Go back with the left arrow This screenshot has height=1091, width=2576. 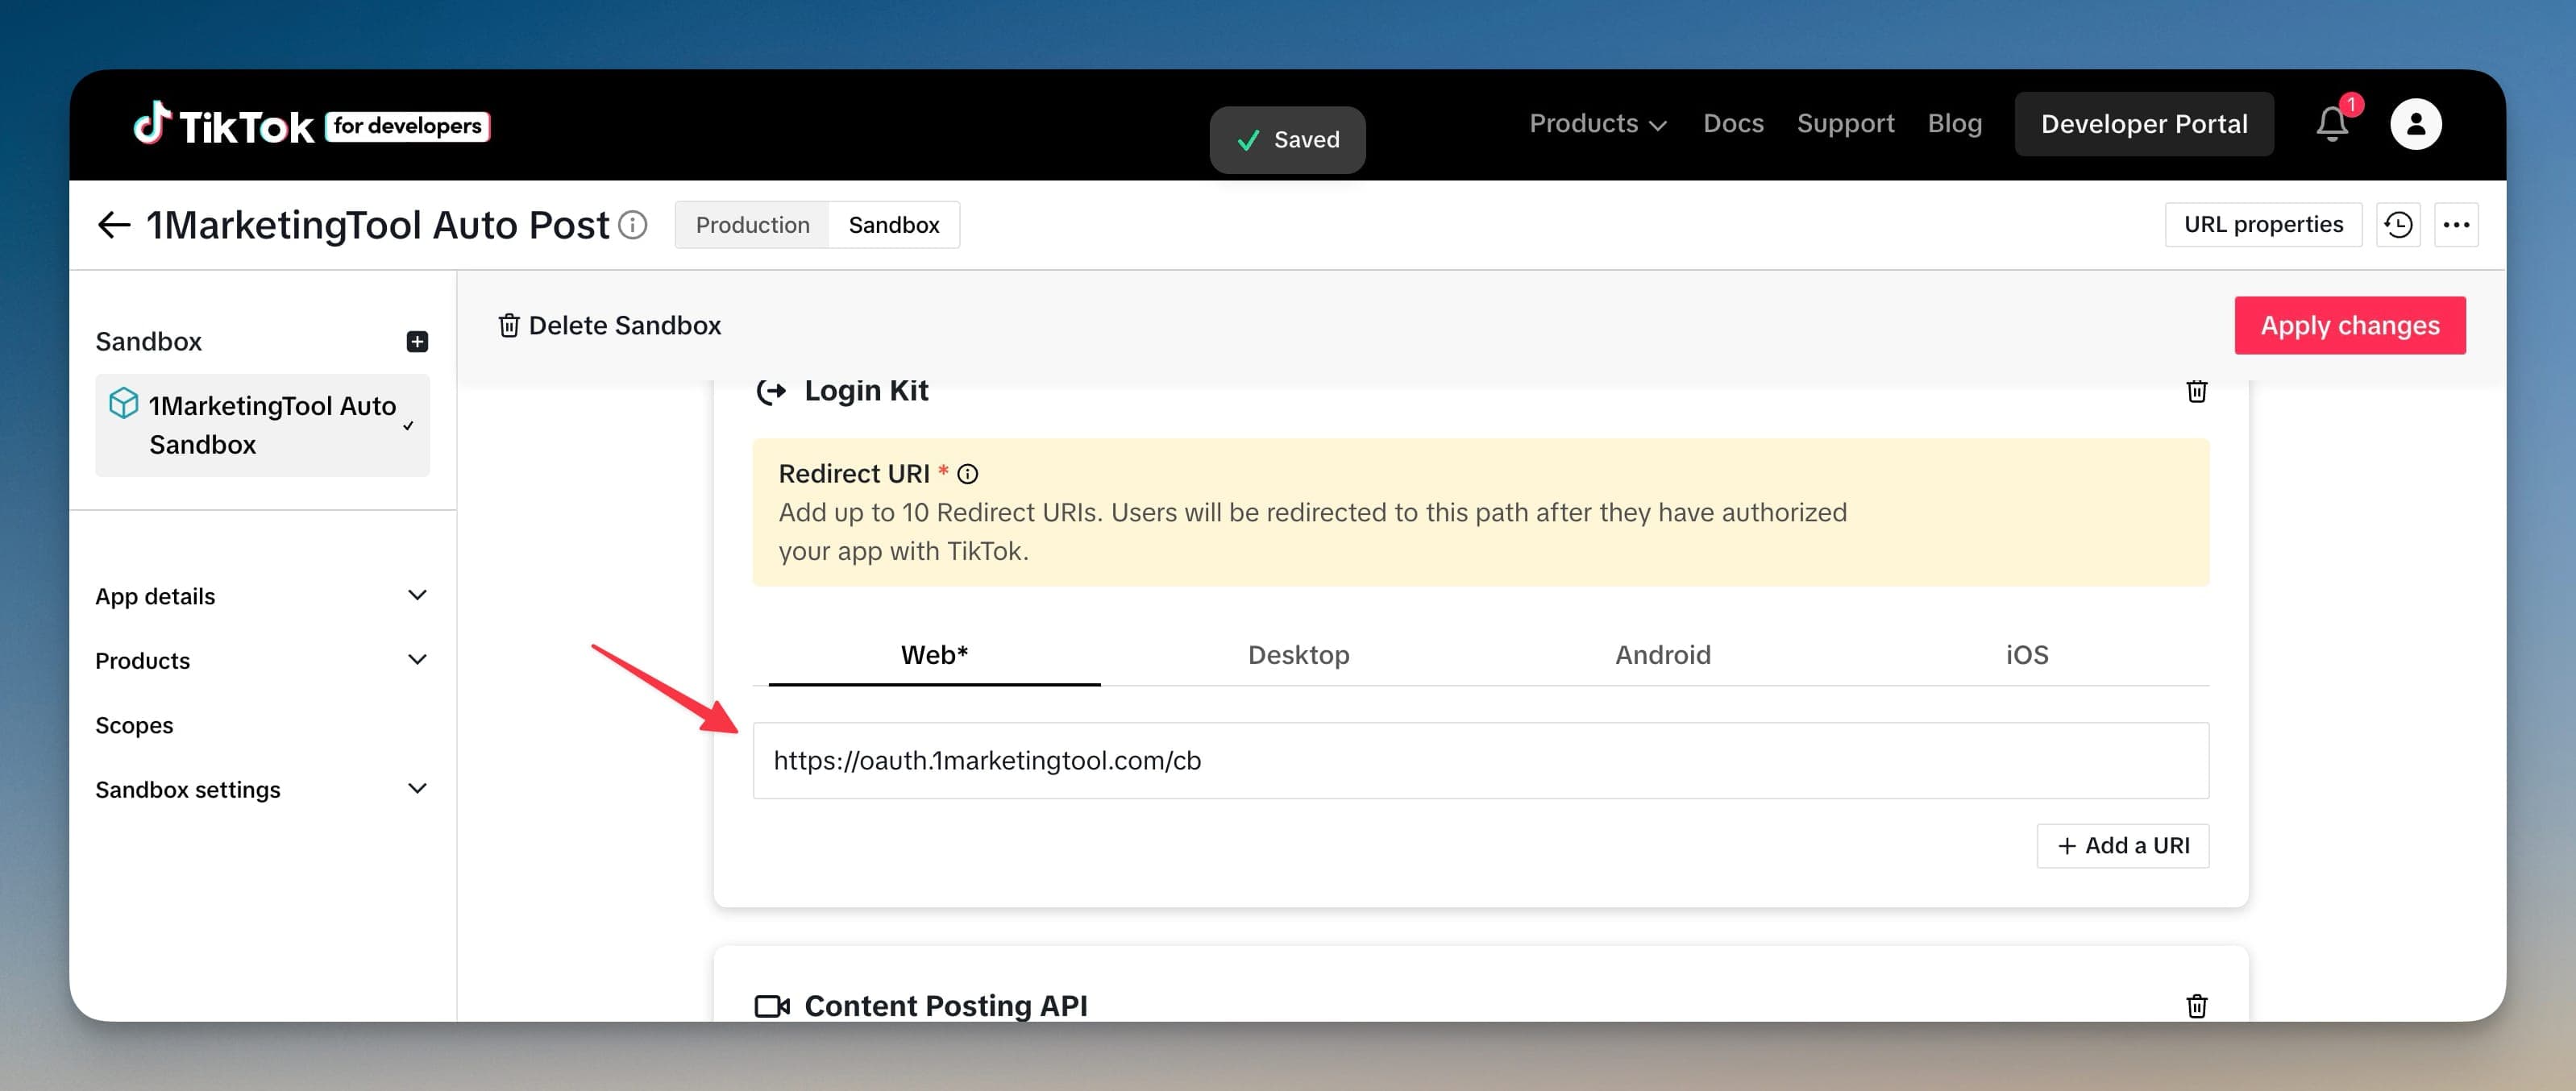coord(114,225)
